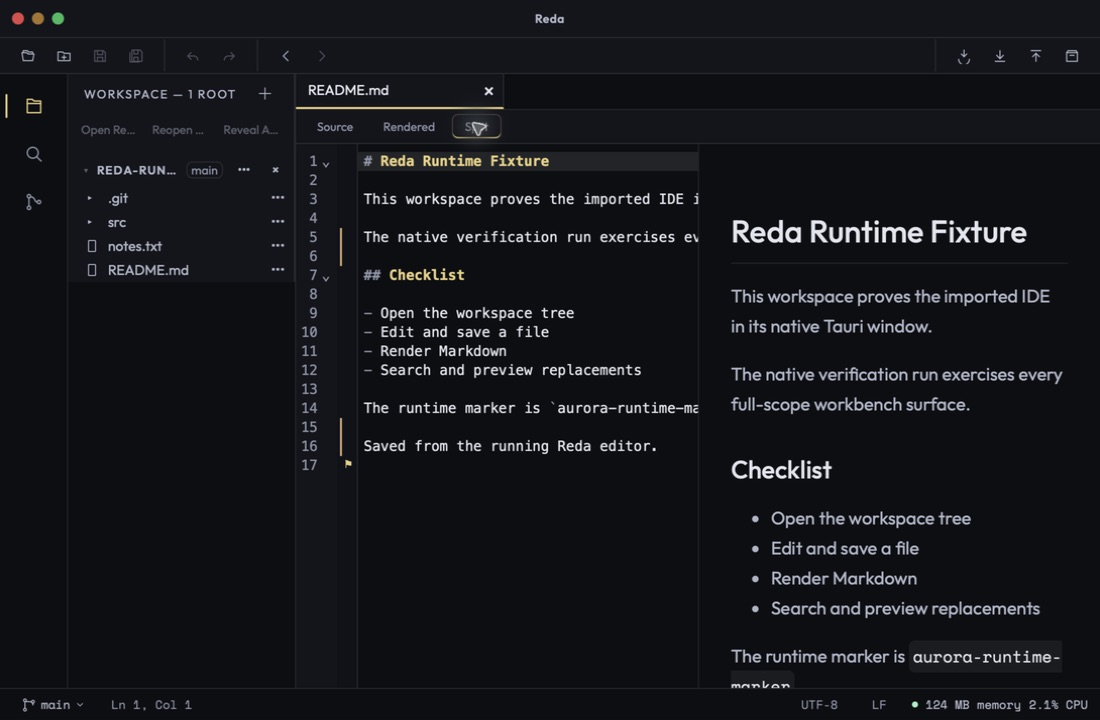This screenshot has width=1100, height=720.
Task: Click the main branch badge beside REDA-RUN...
Action: point(204,171)
